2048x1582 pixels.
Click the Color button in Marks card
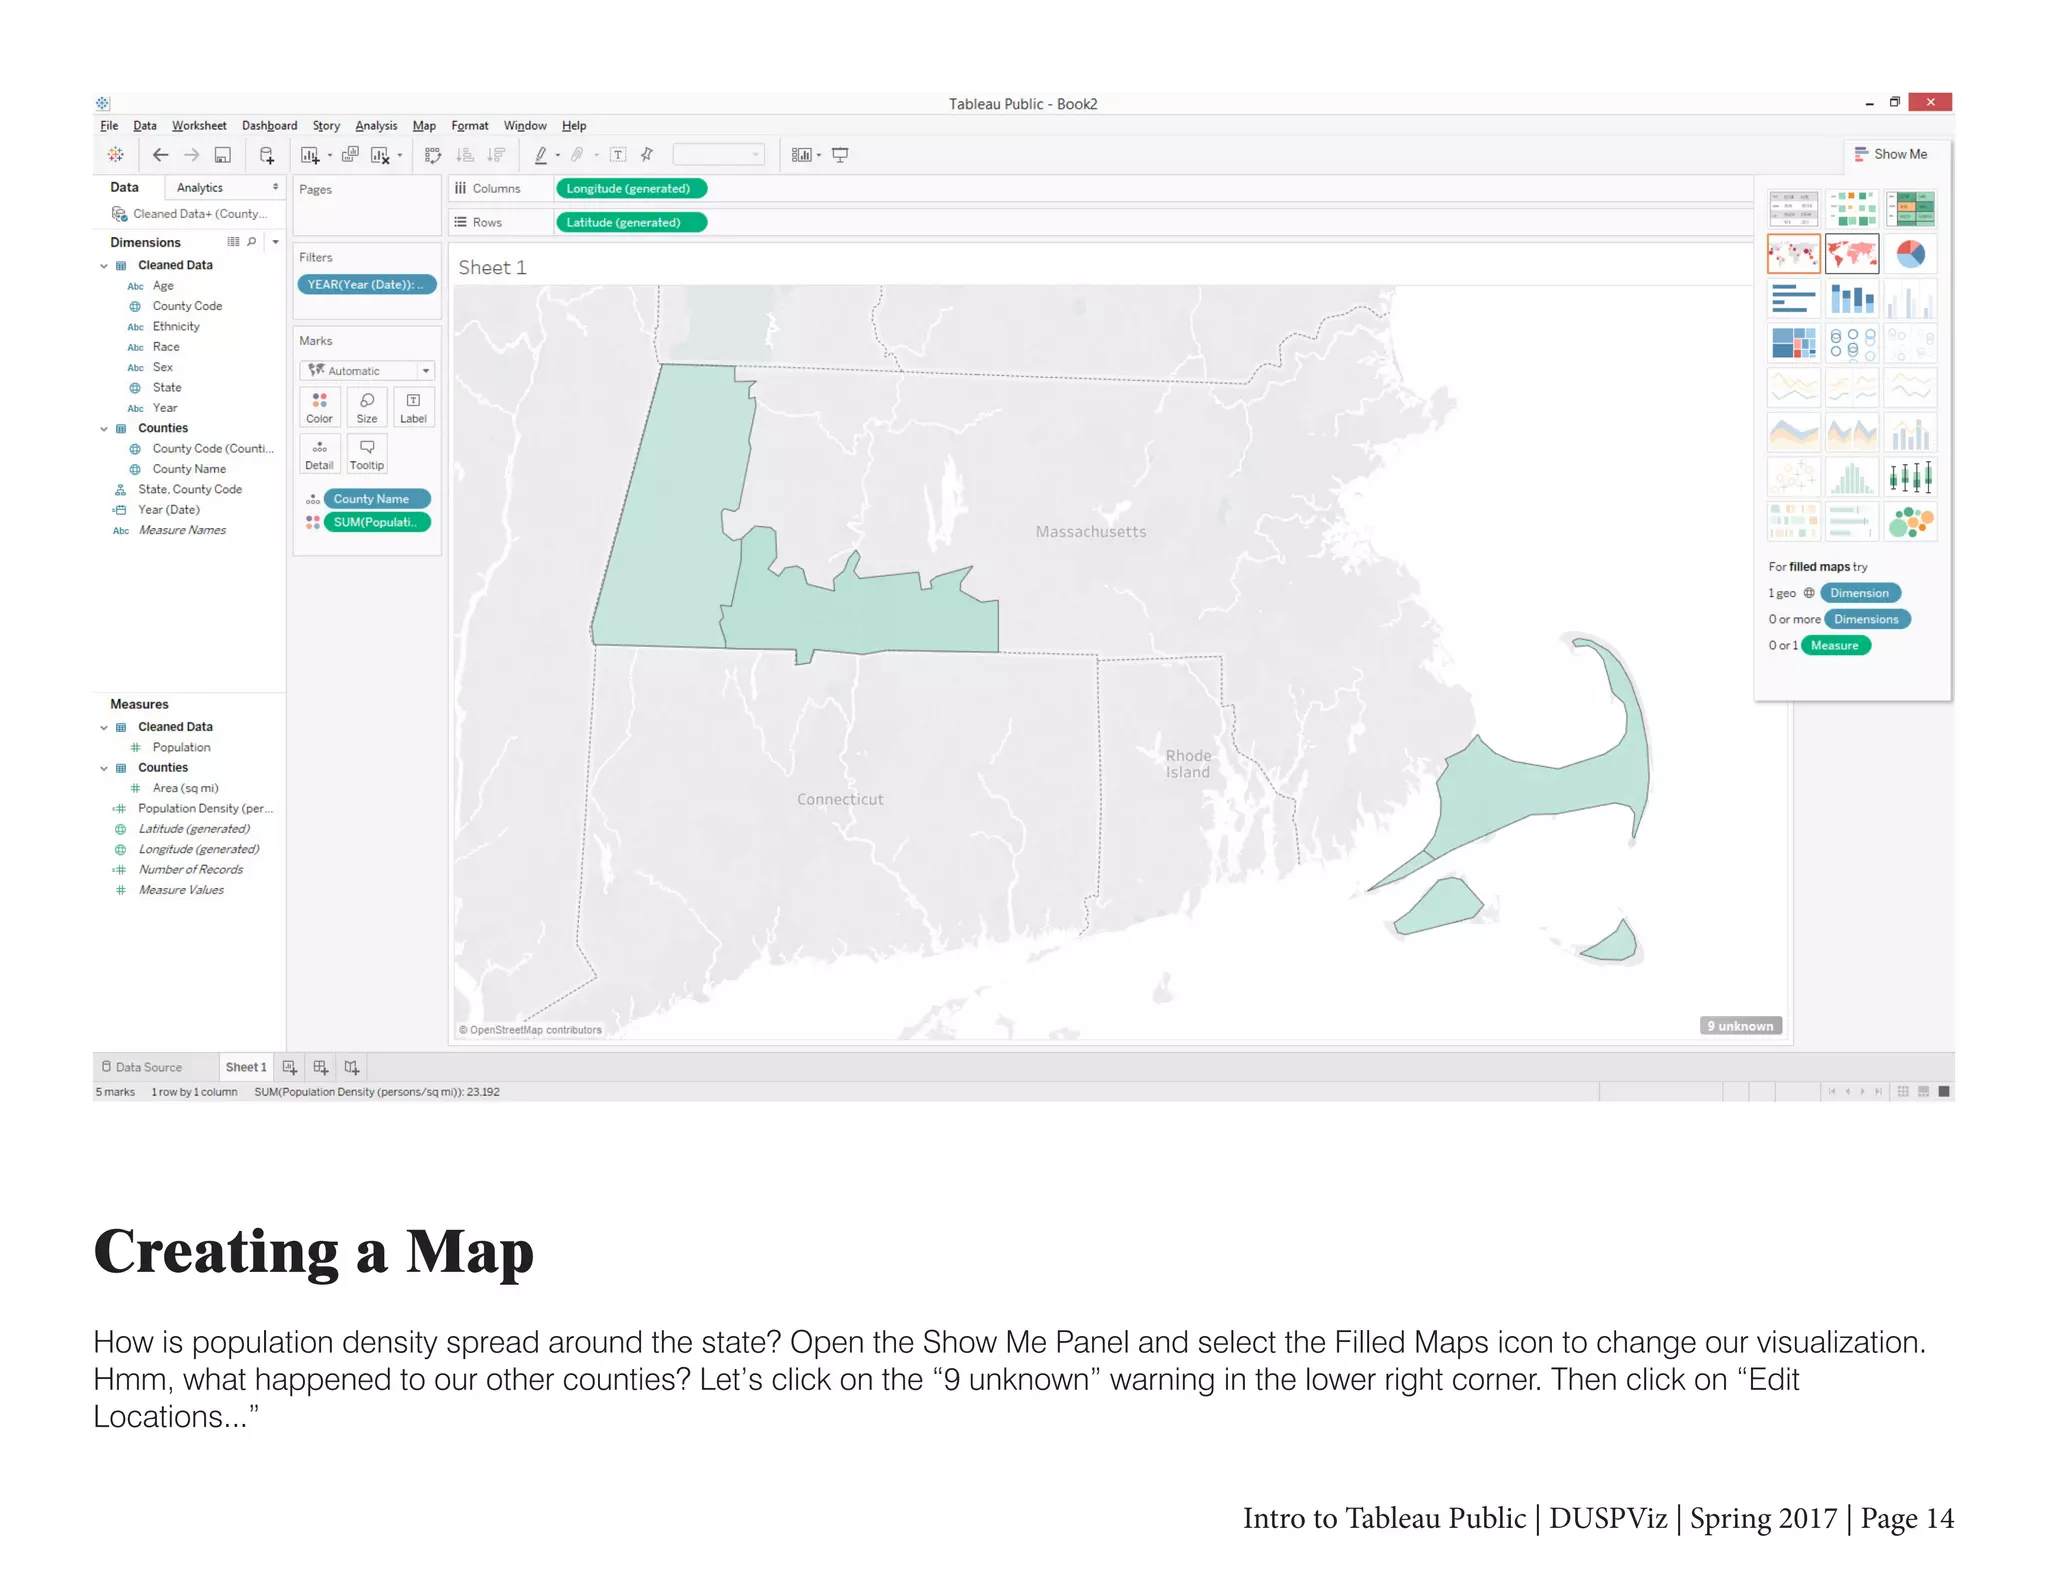pyautogui.click(x=320, y=408)
